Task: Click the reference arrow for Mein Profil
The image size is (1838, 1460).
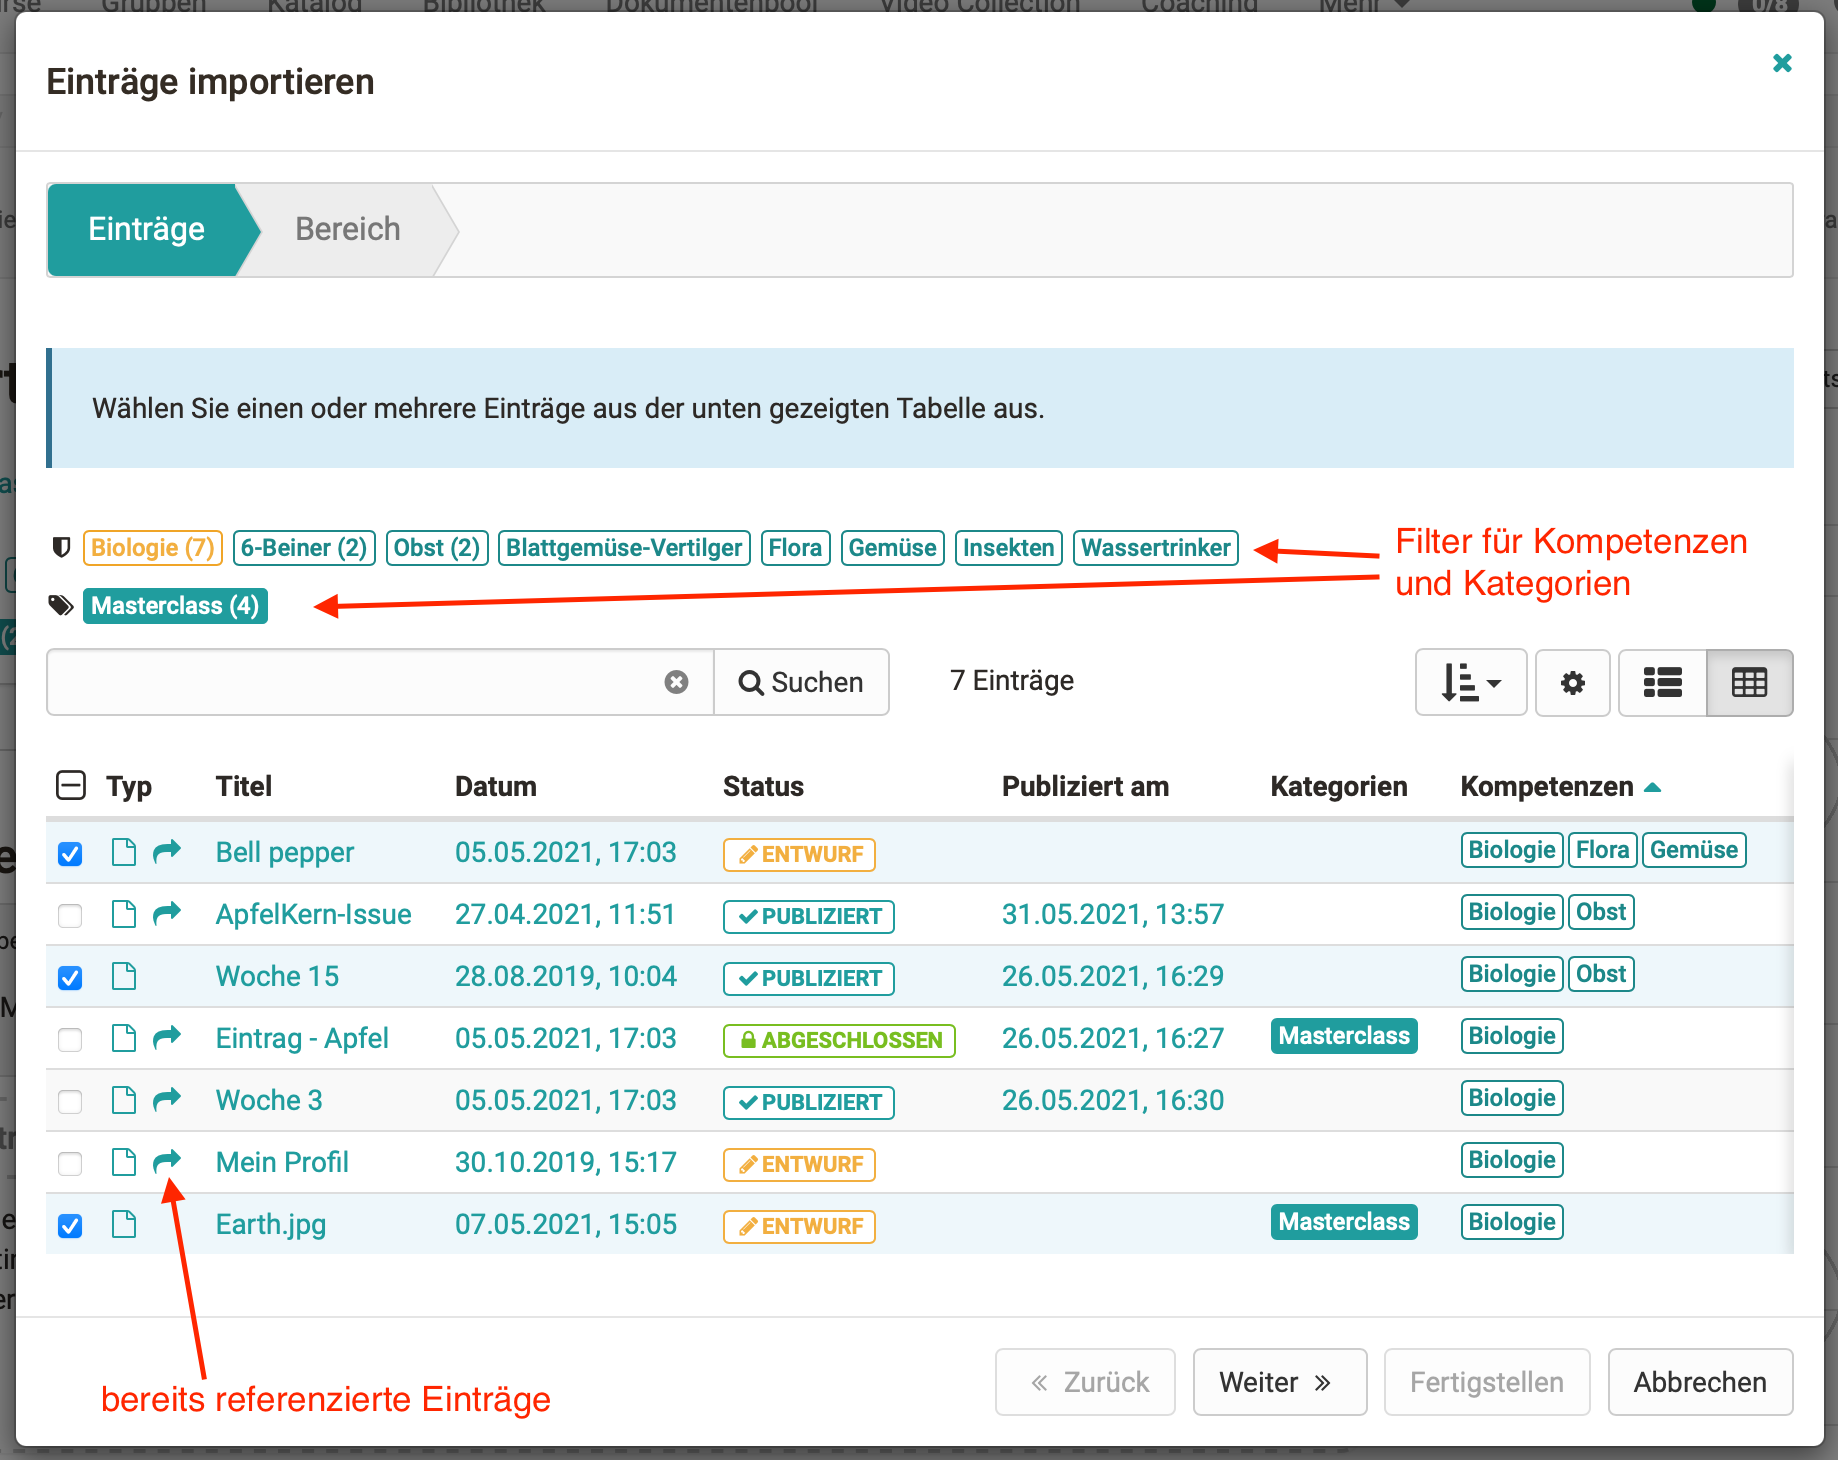Action: 167,1161
